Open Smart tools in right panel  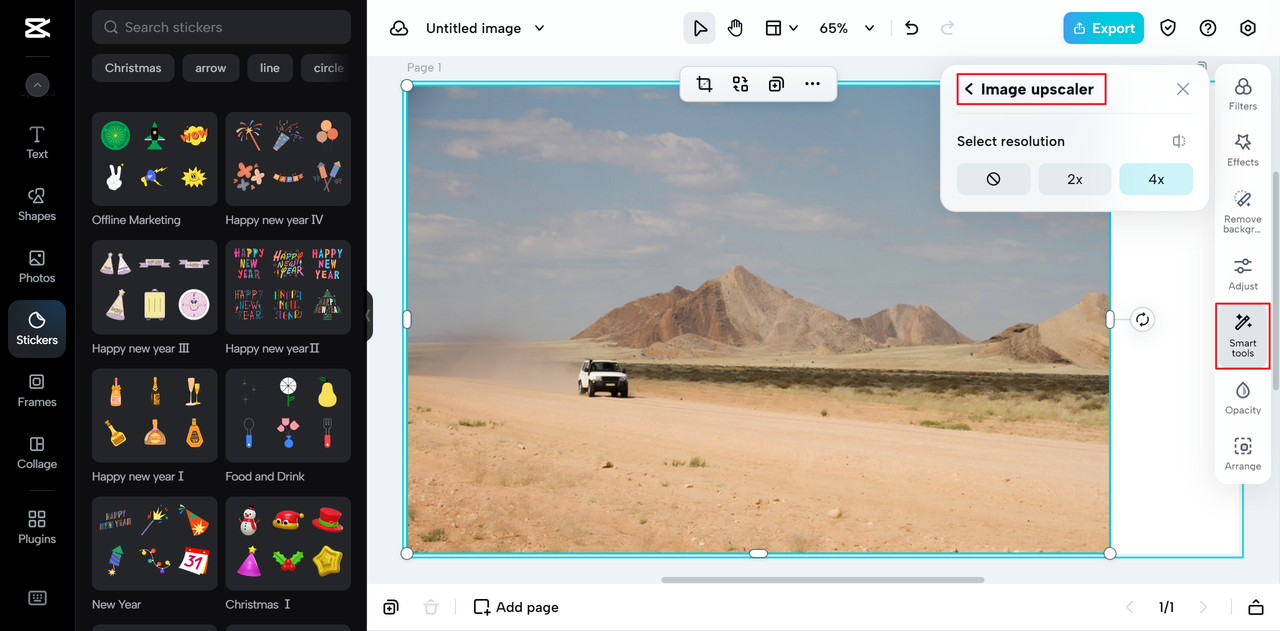1243,336
